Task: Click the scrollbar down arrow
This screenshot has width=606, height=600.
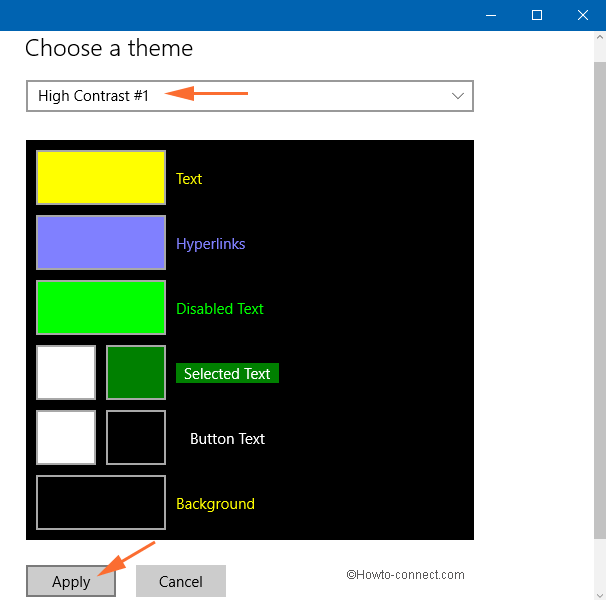Action: (600, 595)
